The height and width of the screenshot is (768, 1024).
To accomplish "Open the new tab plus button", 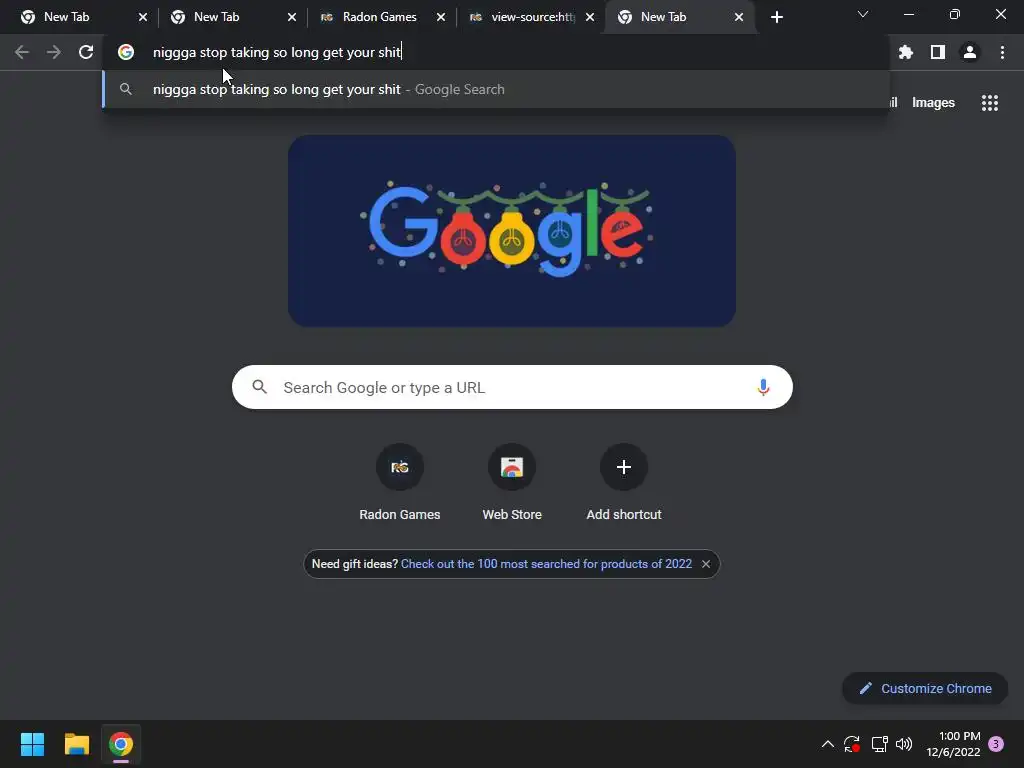I will coord(776,17).
